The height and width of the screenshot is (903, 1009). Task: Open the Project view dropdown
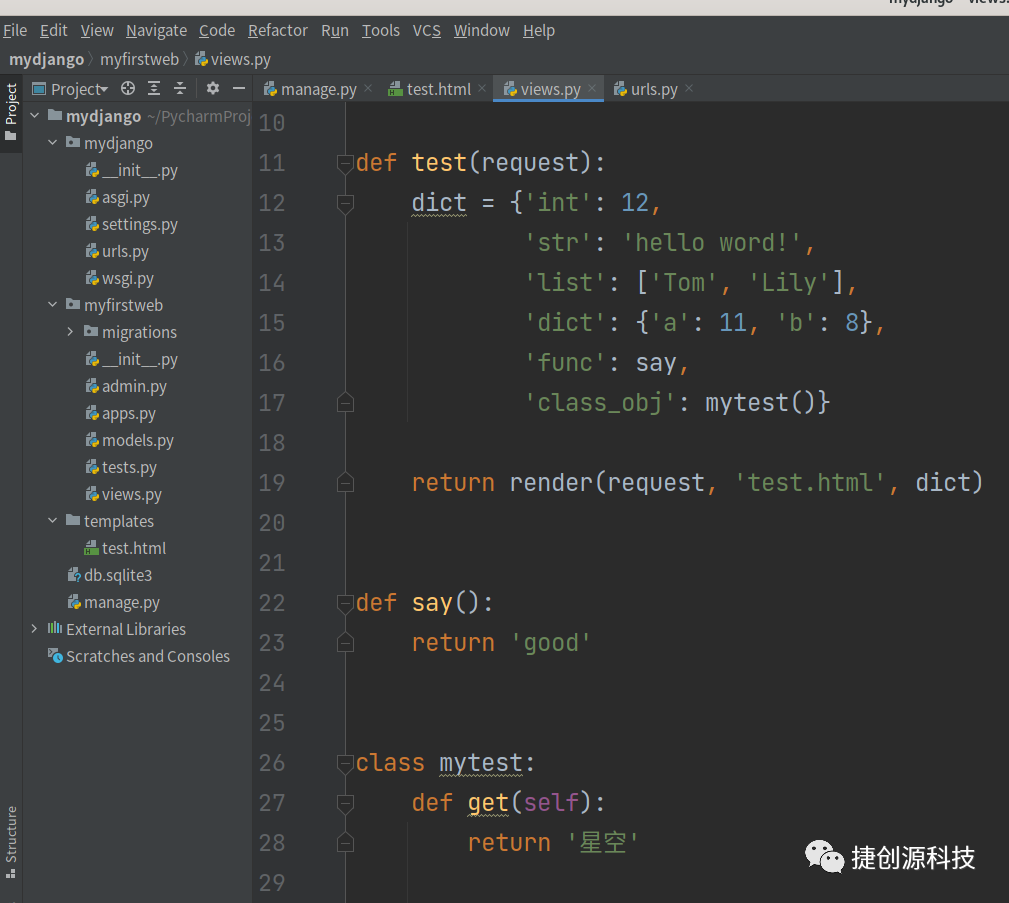(x=70, y=89)
